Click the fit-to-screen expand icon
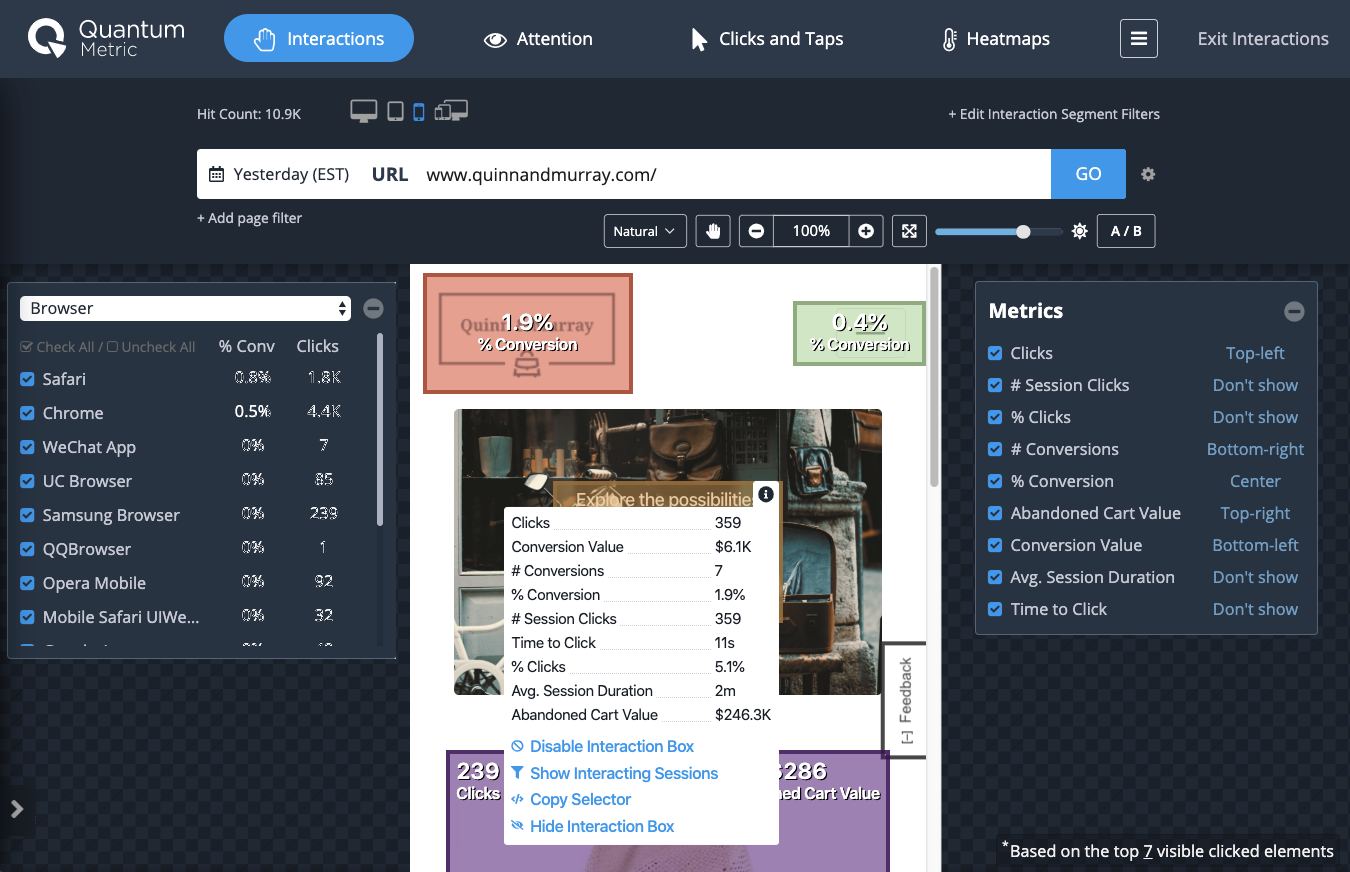This screenshot has width=1350, height=872. coord(909,231)
